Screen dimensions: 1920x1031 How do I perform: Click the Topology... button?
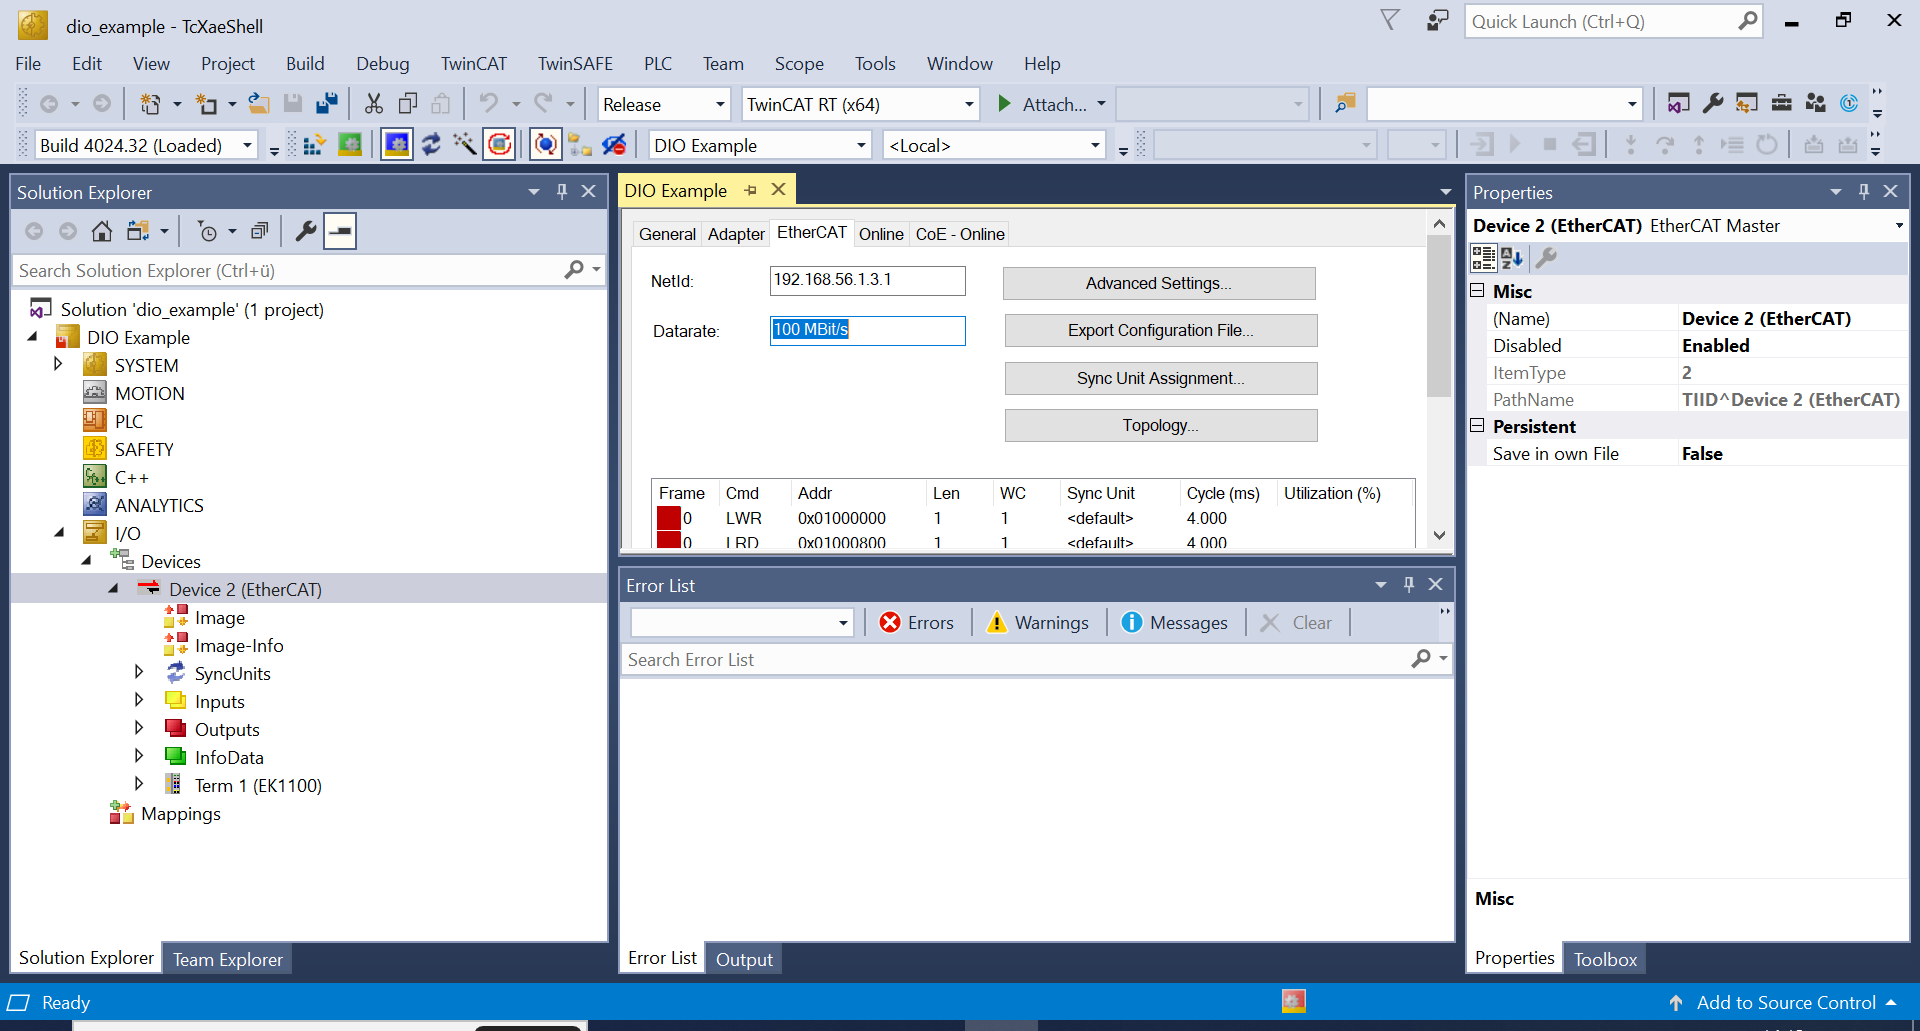pyautogui.click(x=1161, y=425)
